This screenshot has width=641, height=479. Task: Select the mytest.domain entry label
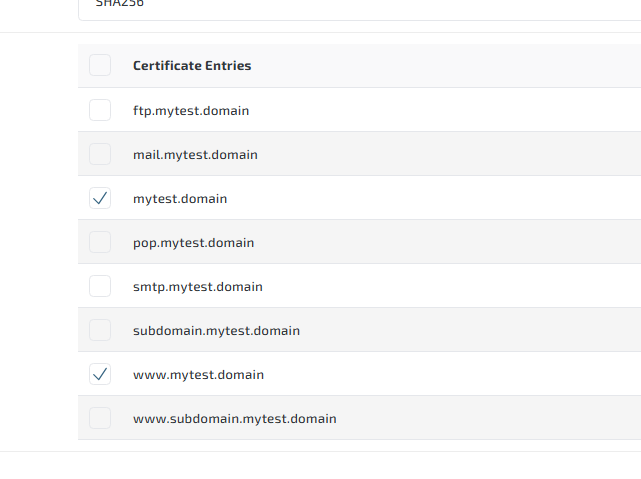180,199
